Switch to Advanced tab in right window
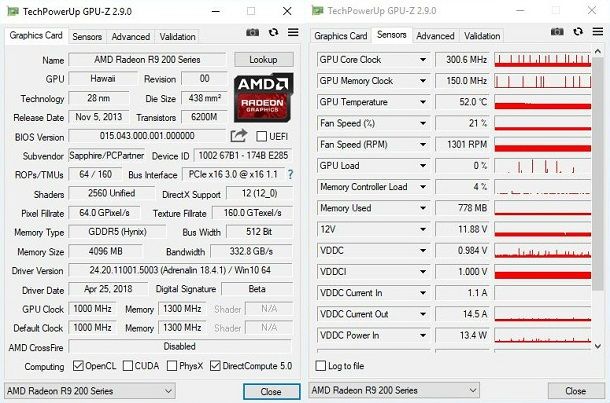The image size is (610, 403). tap(435, 36)
